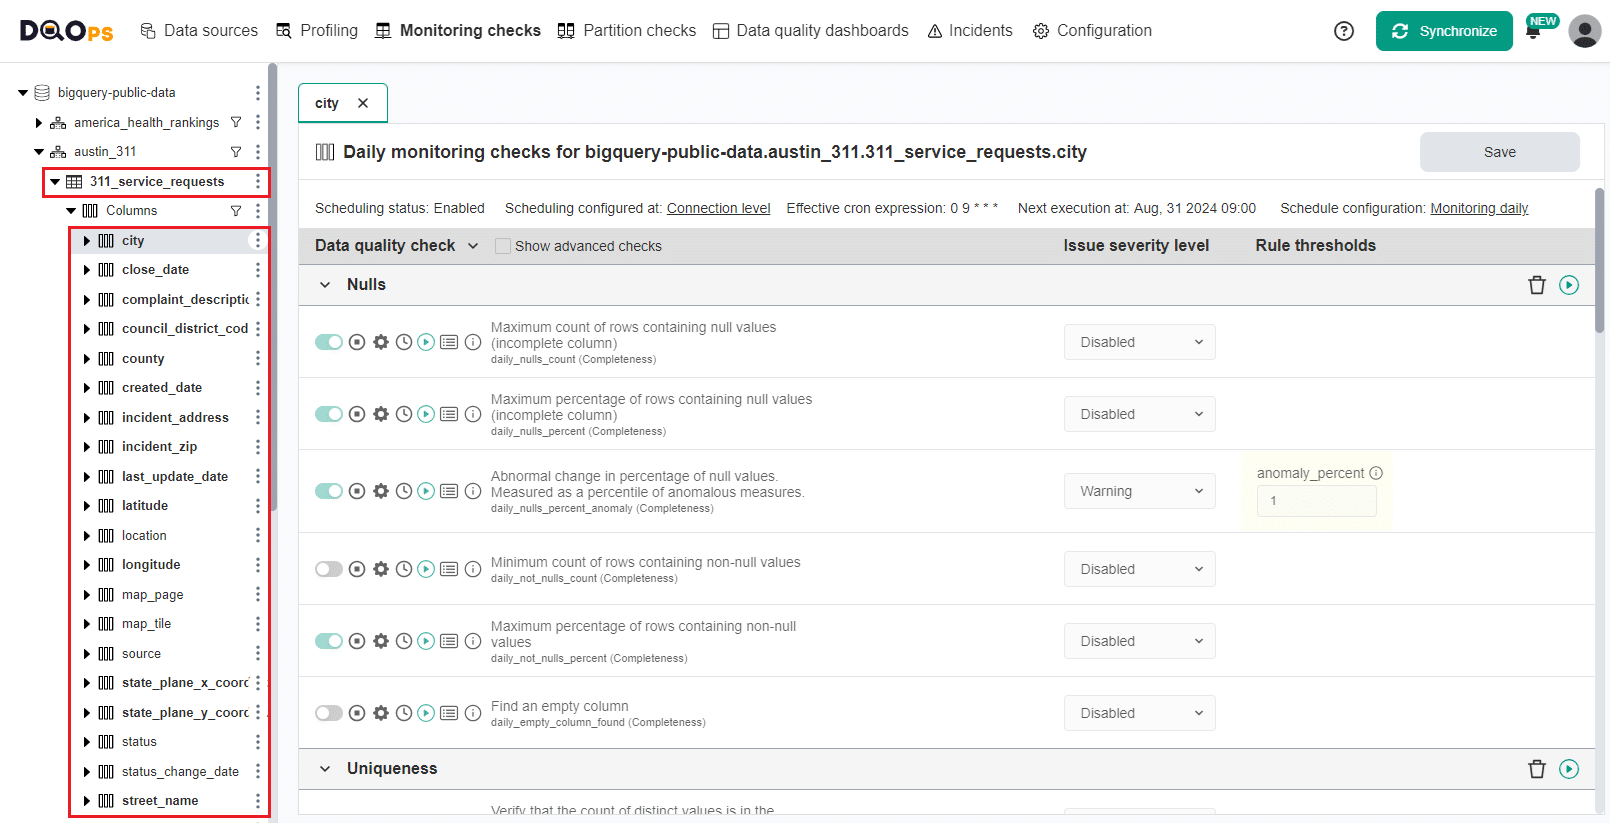Open severity dropdown for daily_nulls_percent
This screenshot has width=1612, height=823.
(1140, 414)
